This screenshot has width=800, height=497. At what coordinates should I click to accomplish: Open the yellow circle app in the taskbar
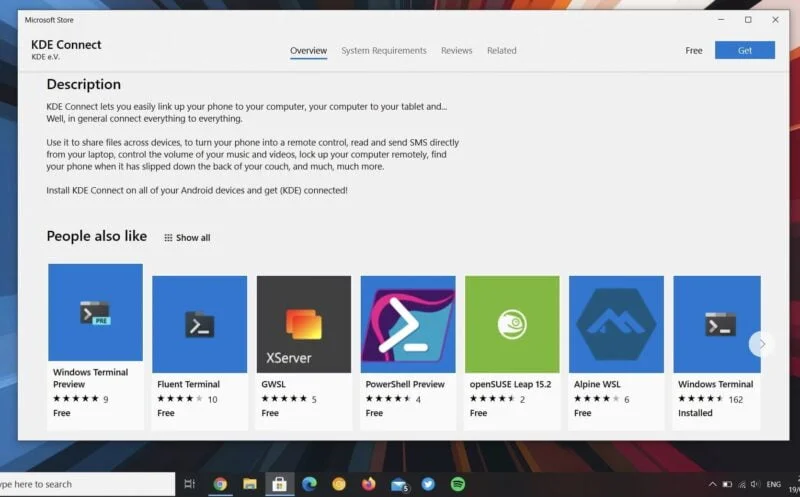pyautogui.click(x=339, y=484)
